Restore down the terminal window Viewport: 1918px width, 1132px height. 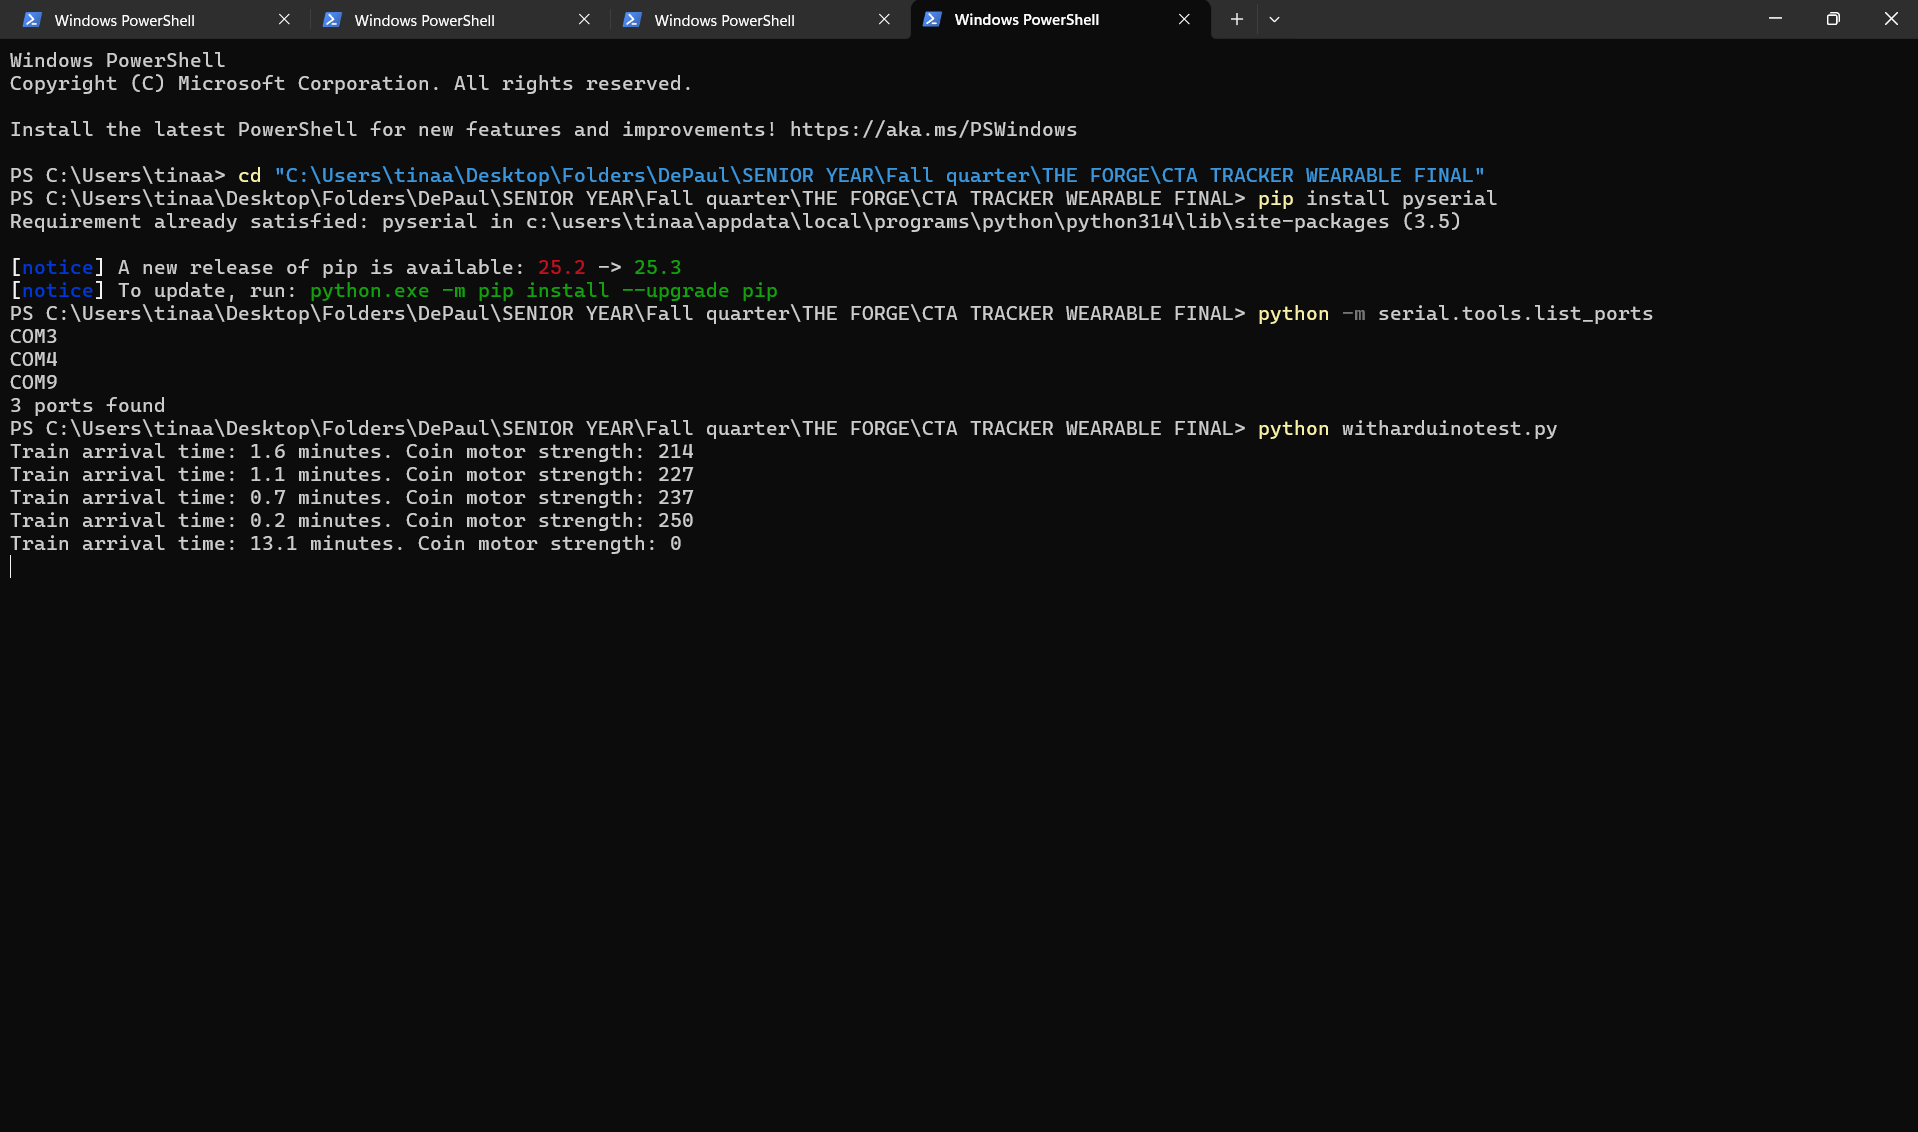coord(1833,18)
